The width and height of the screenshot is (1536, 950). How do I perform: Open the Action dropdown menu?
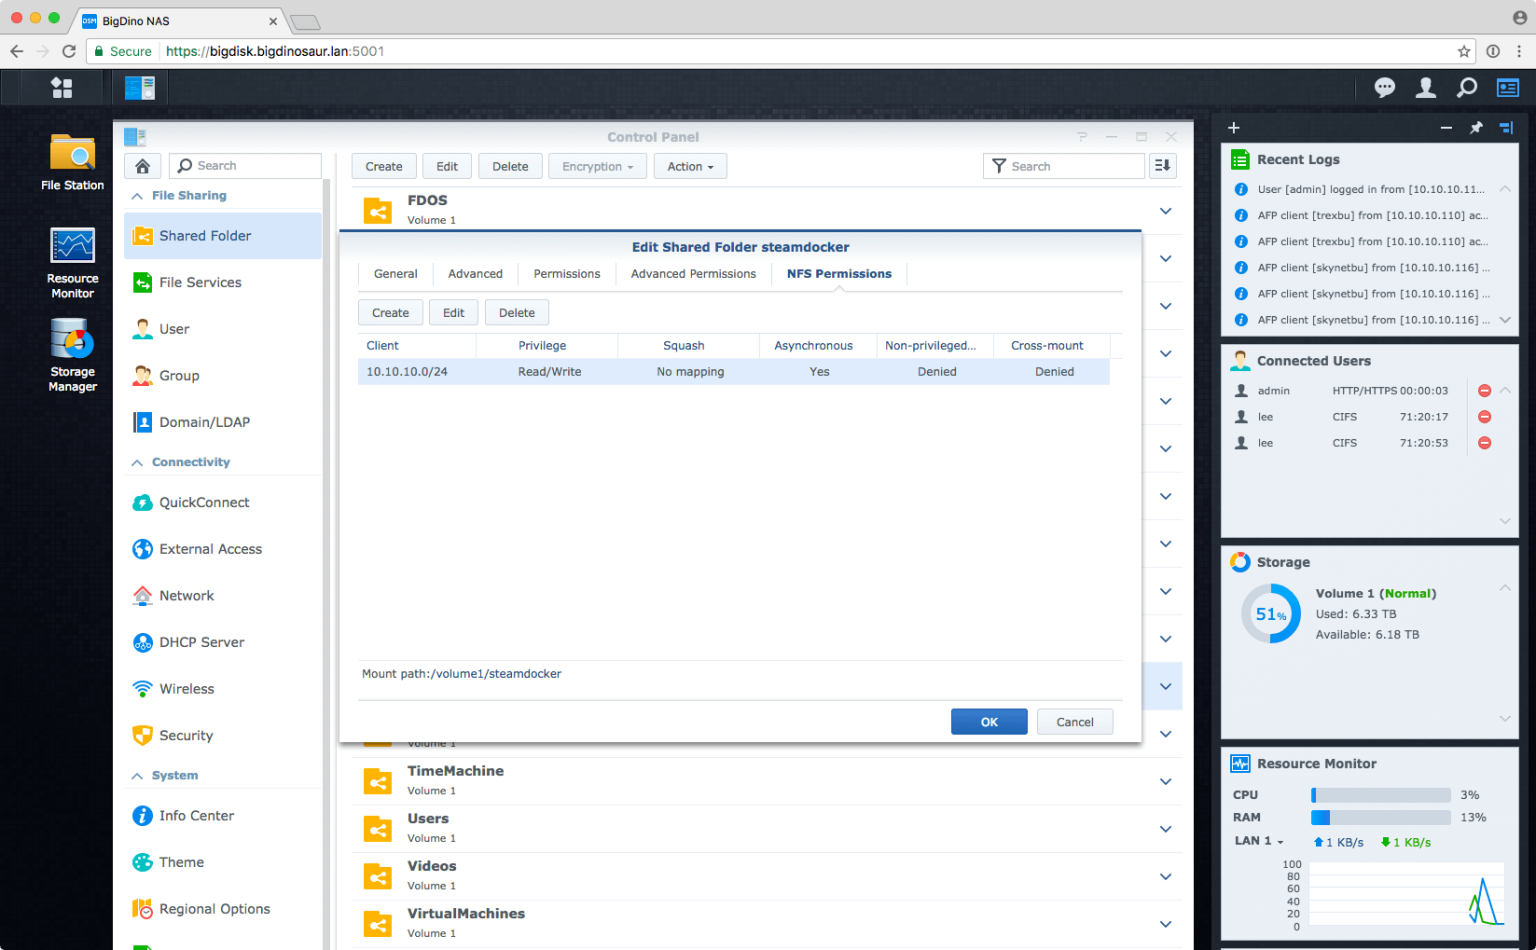click(x=690, y=166)
